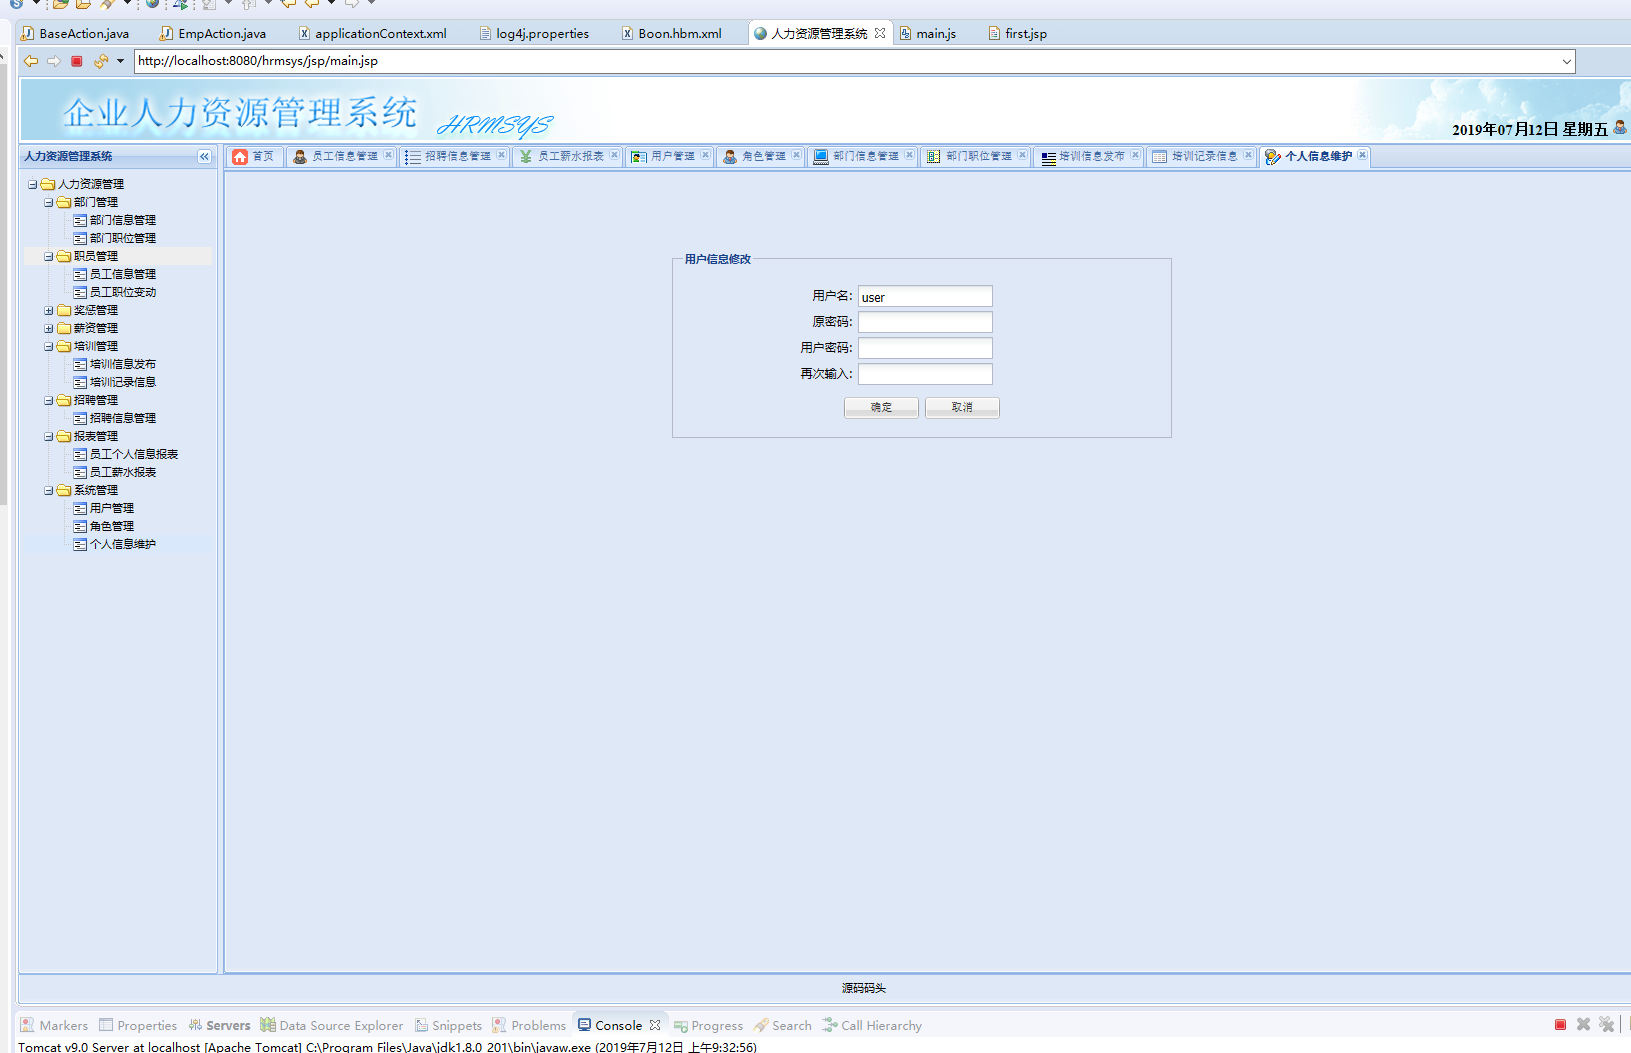
Task: Focus the 原密码 input field
Action: [925, 322]
